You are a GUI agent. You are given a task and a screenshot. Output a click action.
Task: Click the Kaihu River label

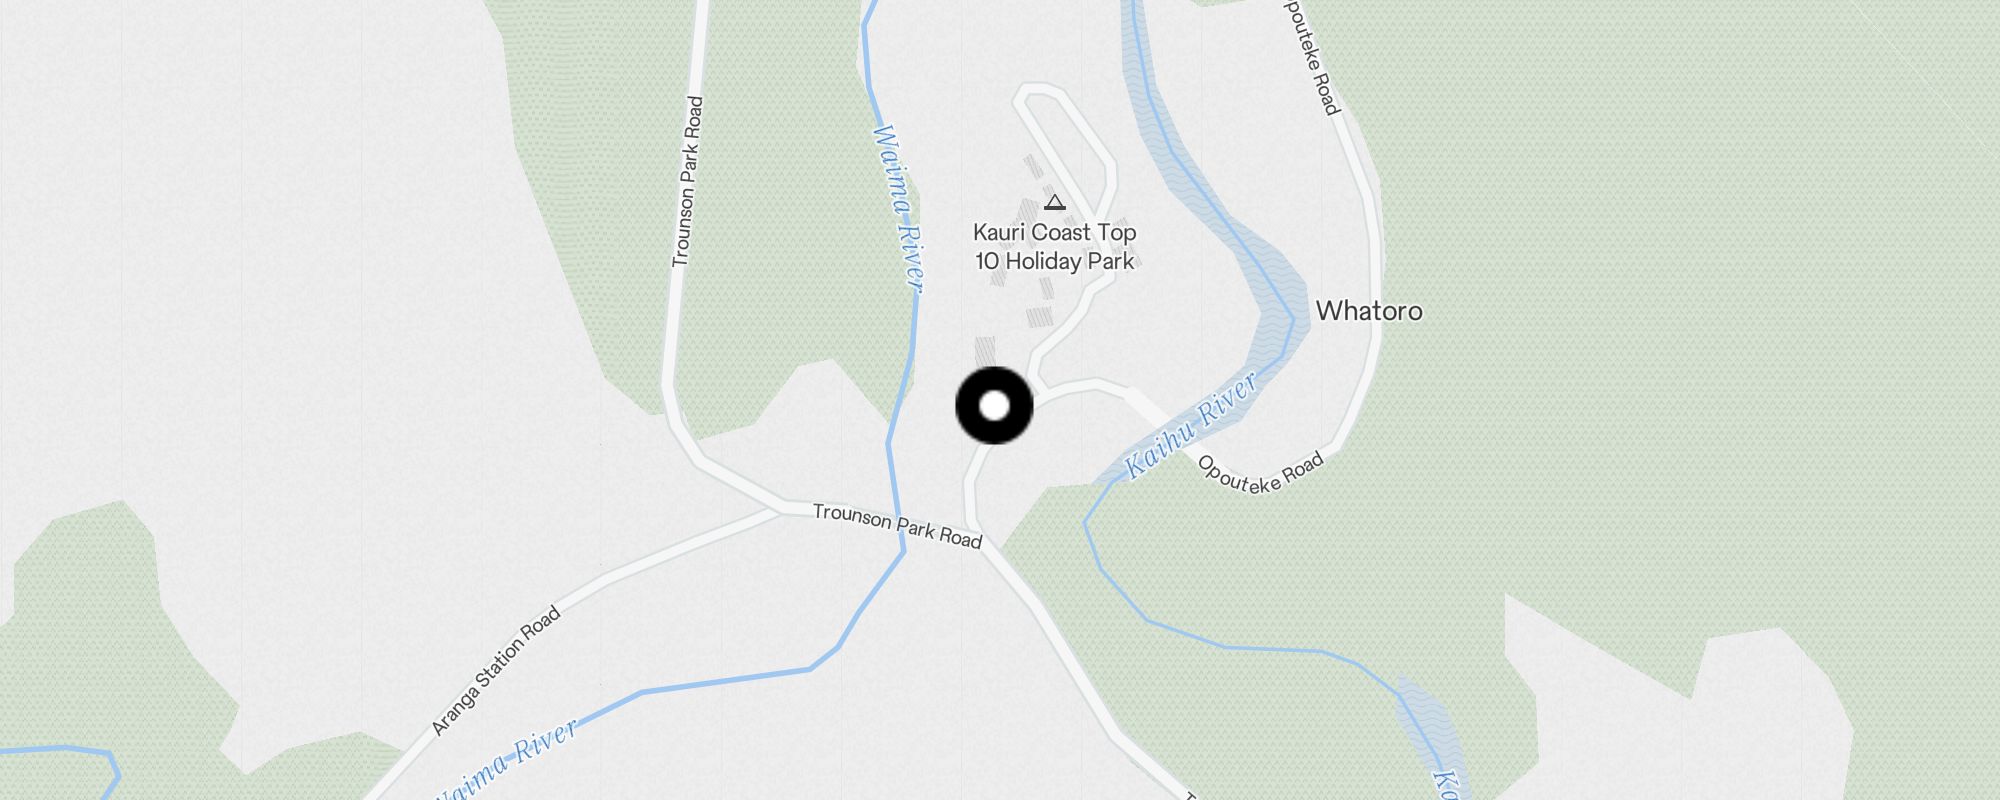pos(1190,426)
